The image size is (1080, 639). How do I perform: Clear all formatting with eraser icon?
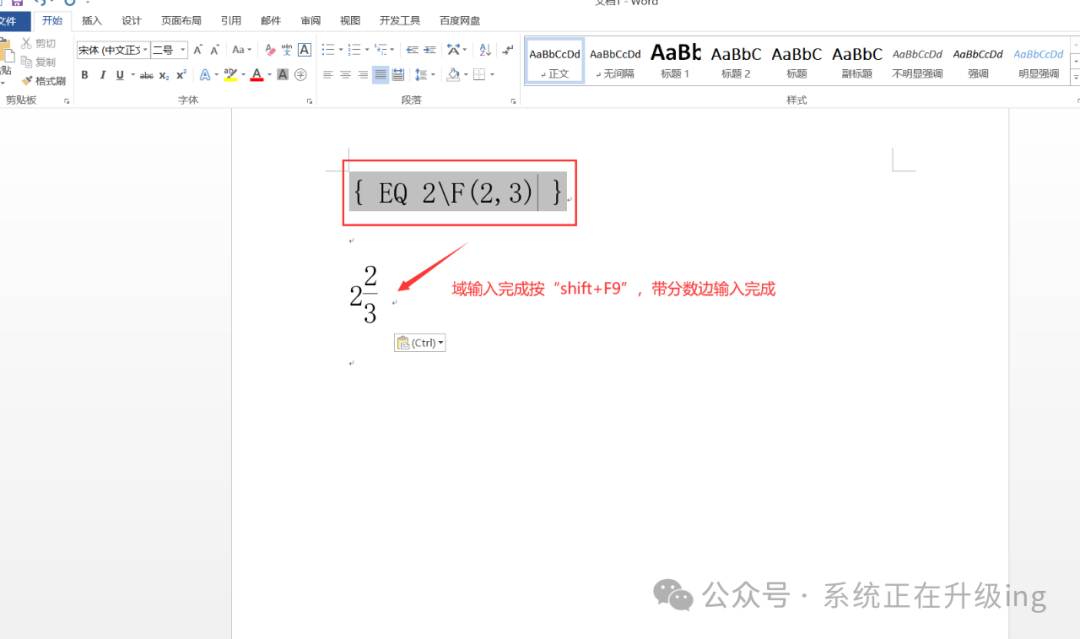click(270, 50)
